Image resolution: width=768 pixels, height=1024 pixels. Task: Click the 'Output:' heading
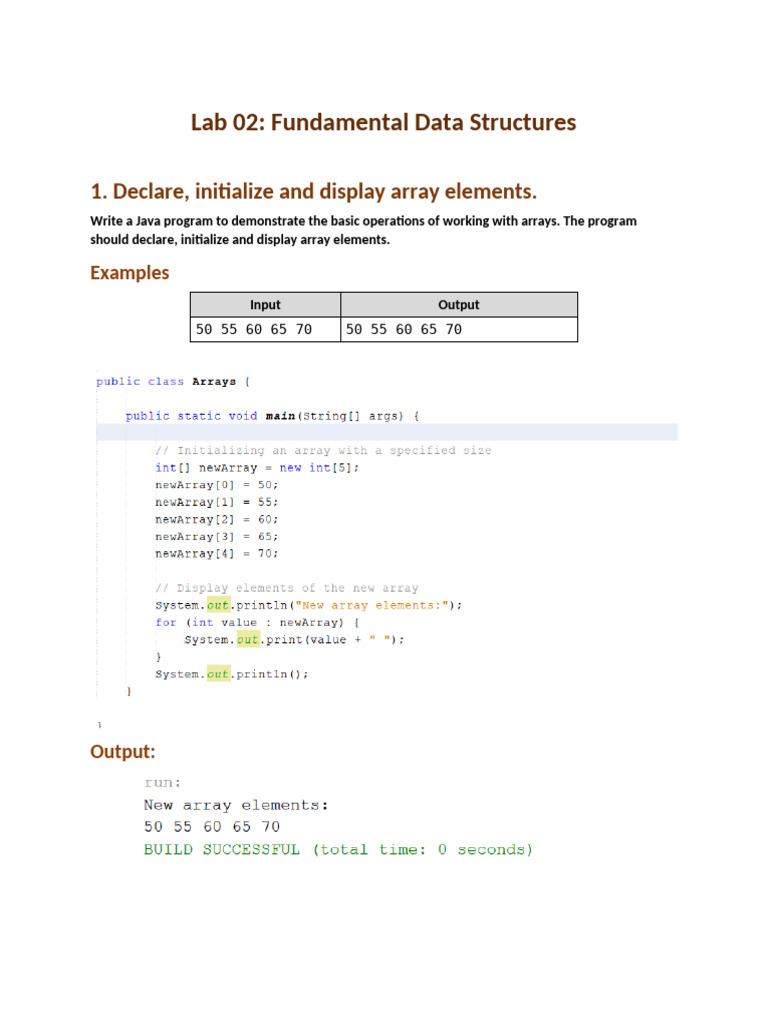[x=123, y=752]
